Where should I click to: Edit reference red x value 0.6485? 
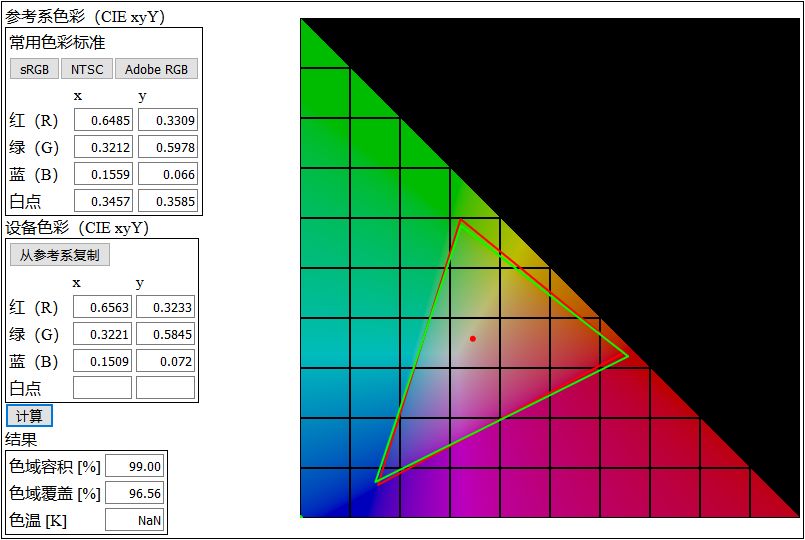(x=103, y=120)
